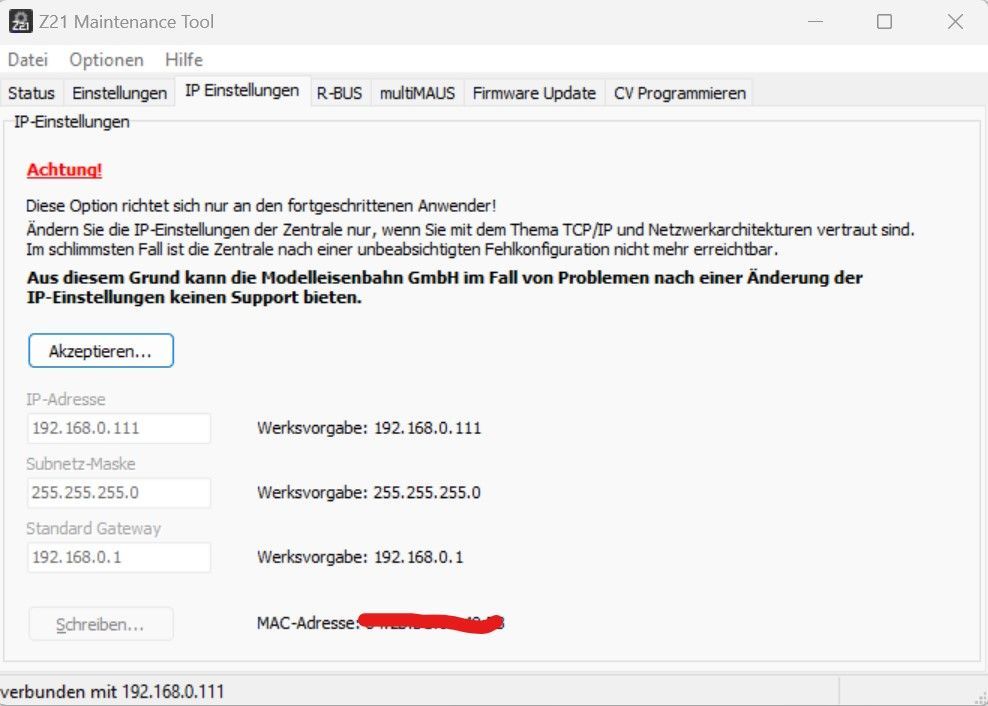Screen dimensions: 988x706
Task: Click the Standard Gateway input field
Action: pos(119,557)
